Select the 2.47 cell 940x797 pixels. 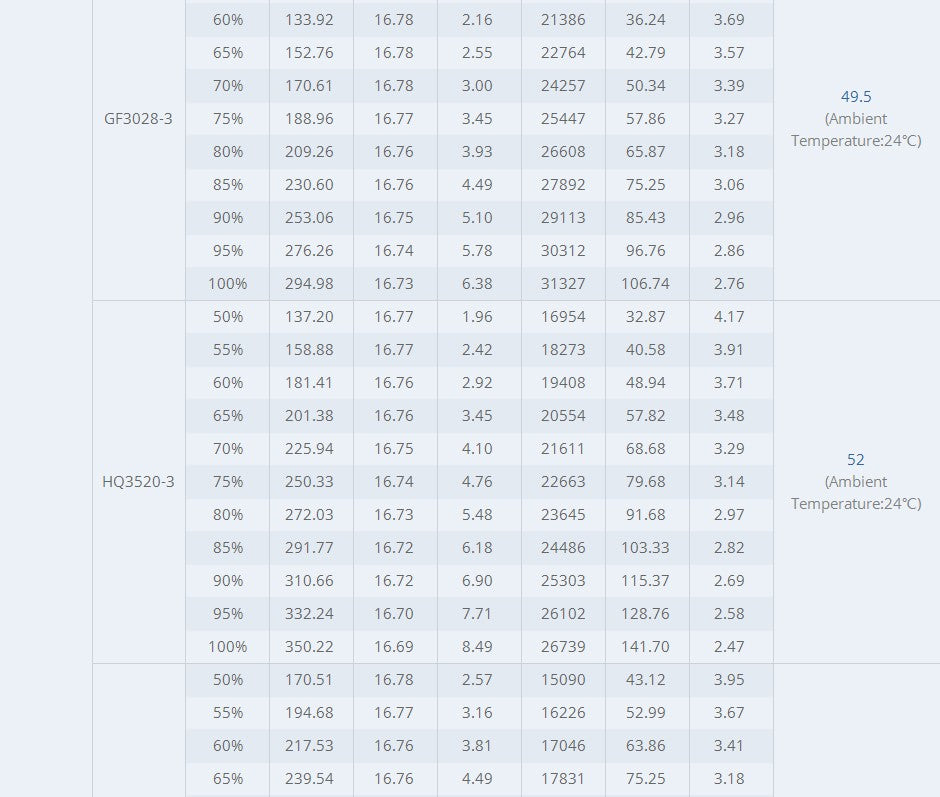point(729,647)
